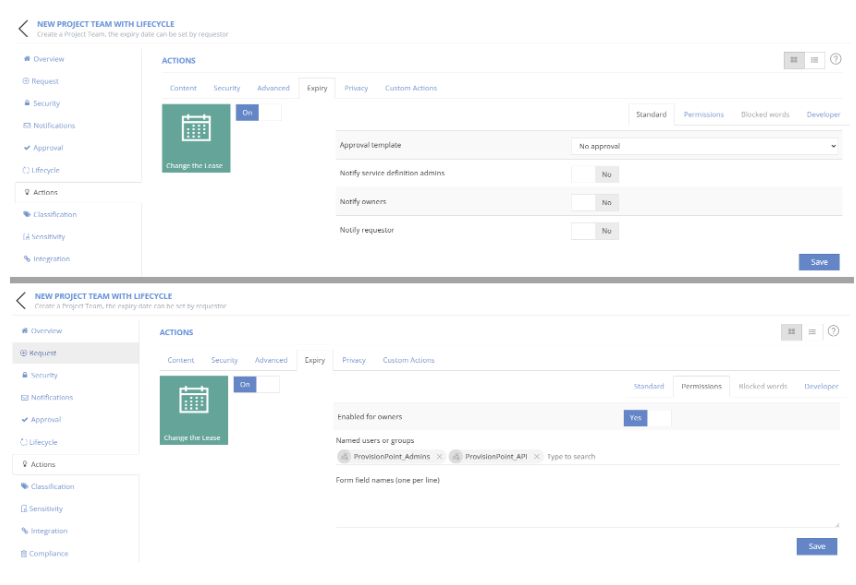Open Approval template dropdown

point(704,146)
